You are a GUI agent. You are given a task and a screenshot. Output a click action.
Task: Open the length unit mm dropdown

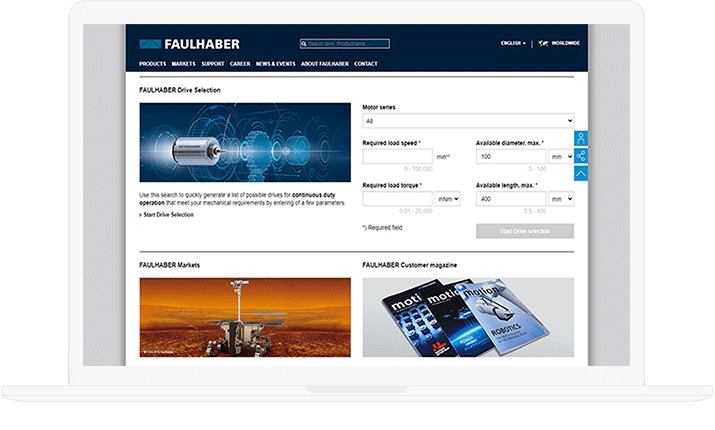coord(561,199)
